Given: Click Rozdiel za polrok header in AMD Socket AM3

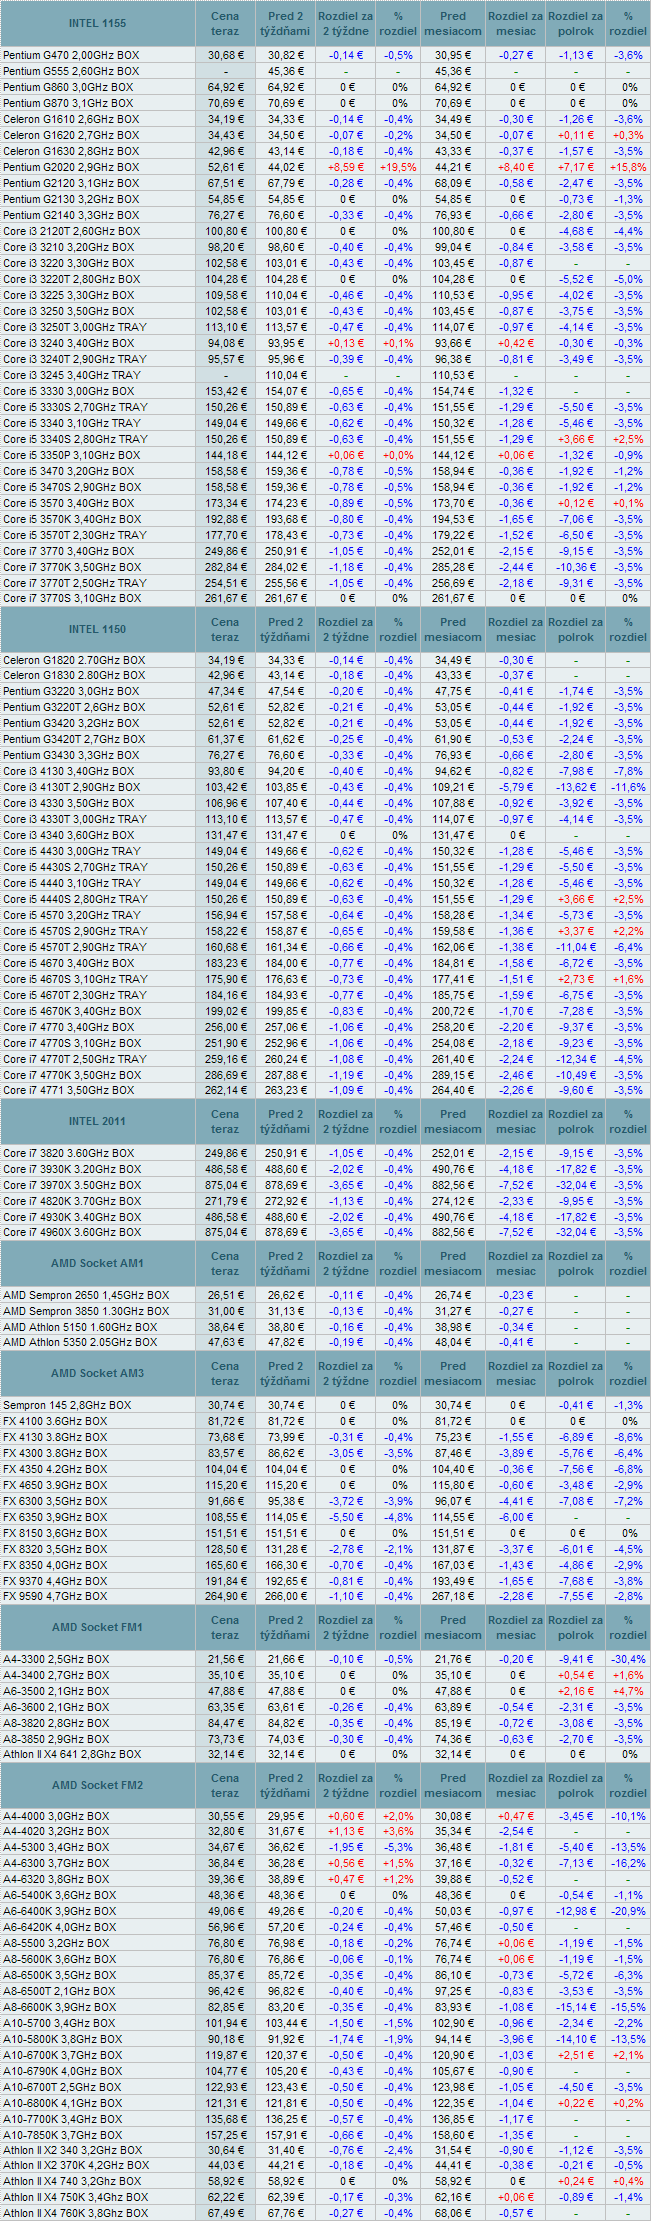Looking at the screenshot, I should click(x=576, y=1373).
